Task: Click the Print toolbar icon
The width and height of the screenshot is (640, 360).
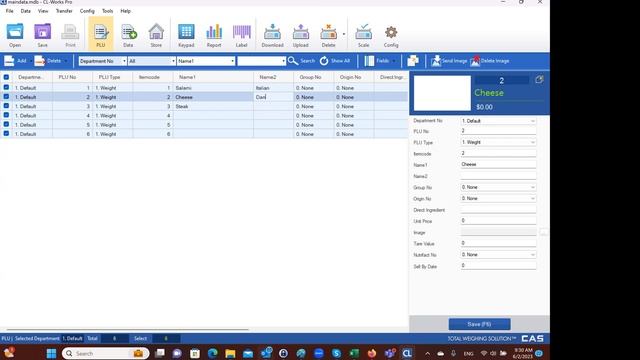Action: pyautogui.click(x=70, y=35)
